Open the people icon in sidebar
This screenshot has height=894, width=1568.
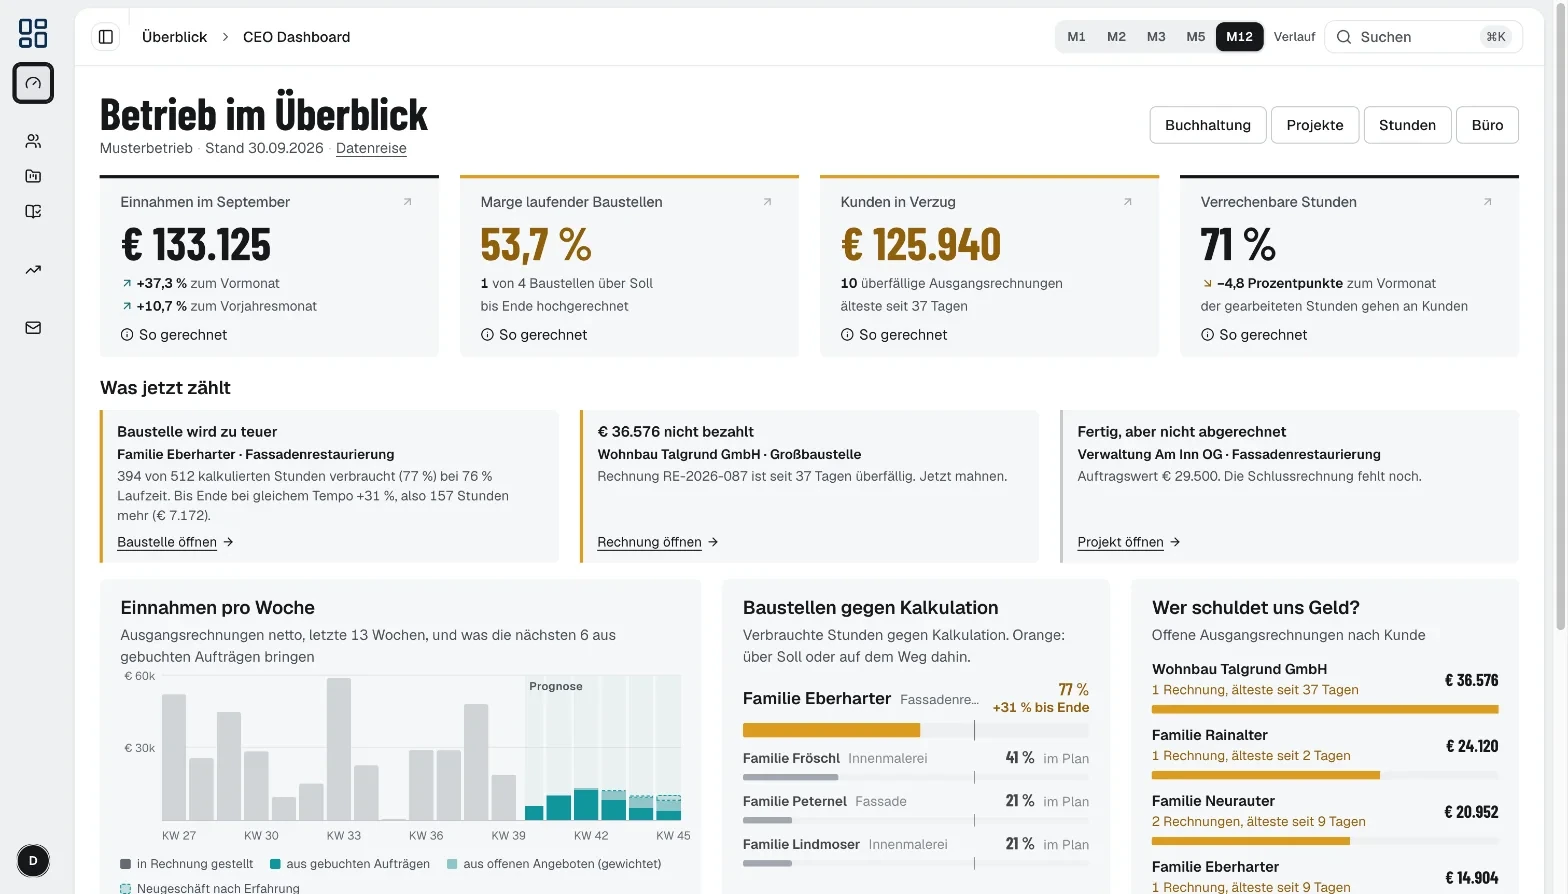pyautogui.click(x=33, y=141)
